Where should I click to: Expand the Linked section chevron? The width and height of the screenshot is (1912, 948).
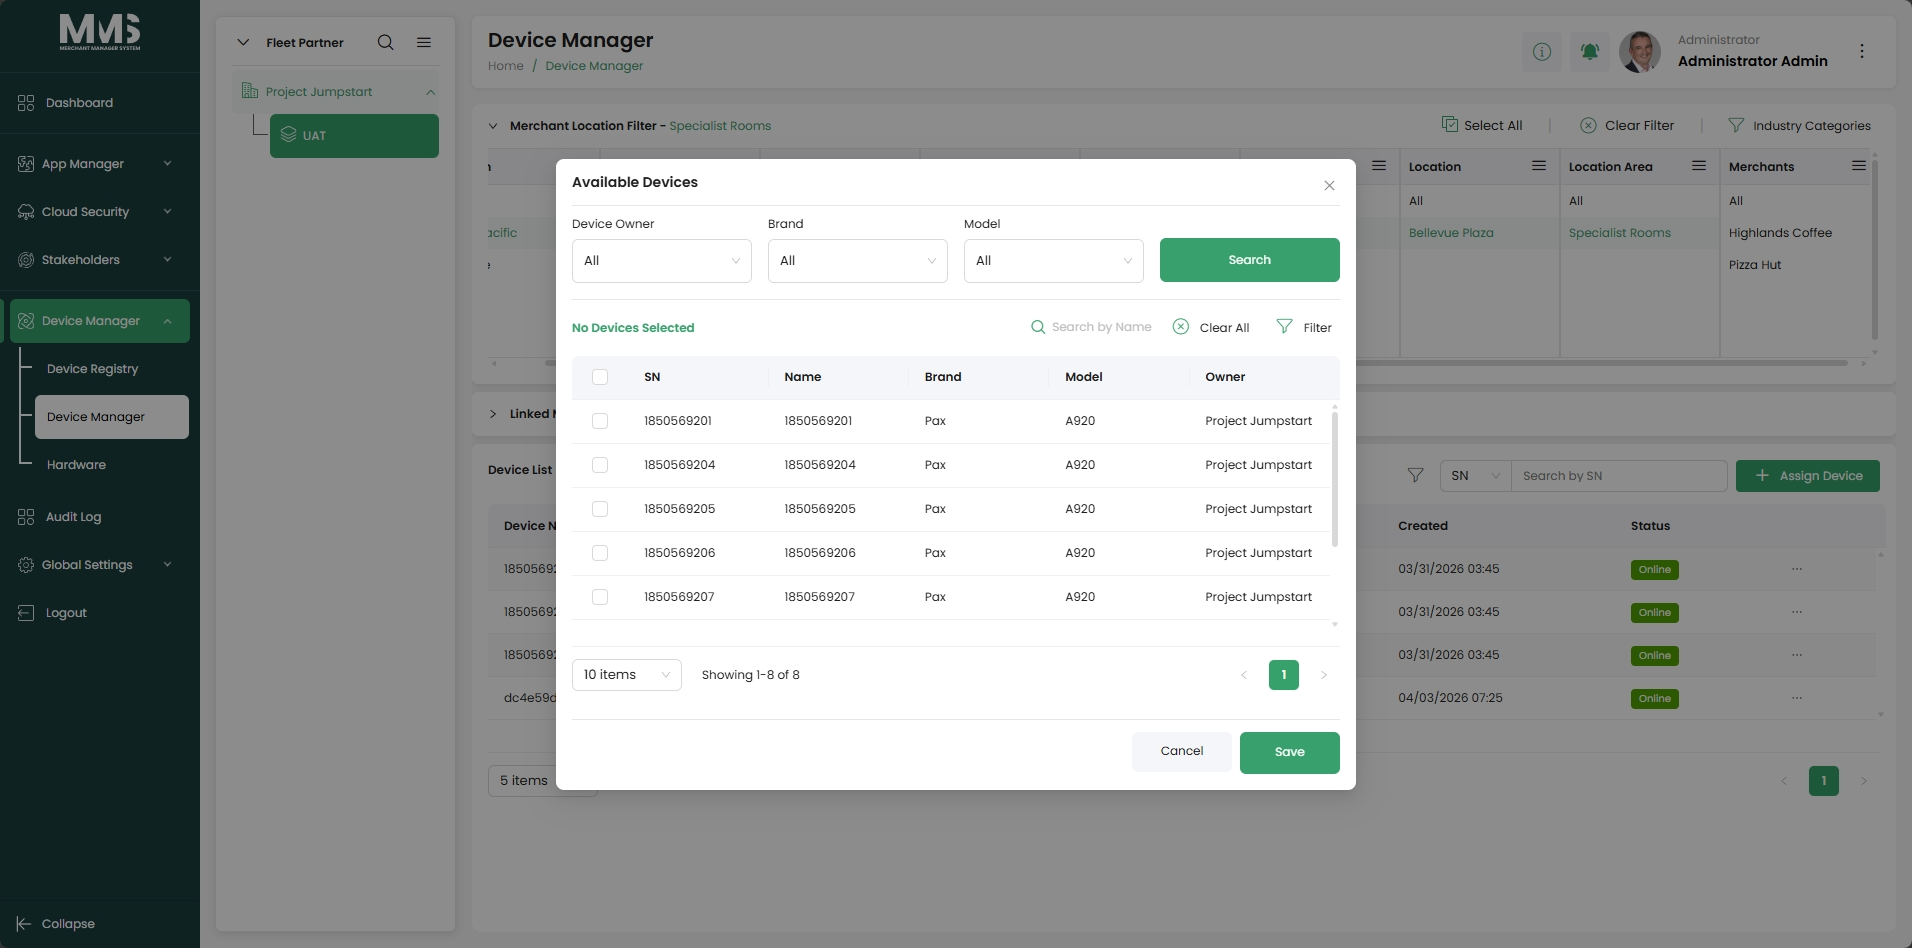click(x=493, y=414)
